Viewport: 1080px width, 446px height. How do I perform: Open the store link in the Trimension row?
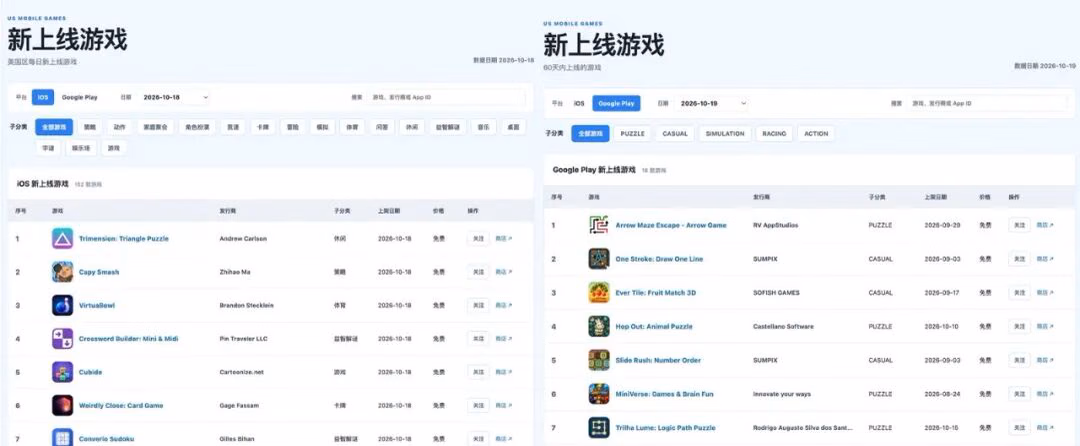503,238
